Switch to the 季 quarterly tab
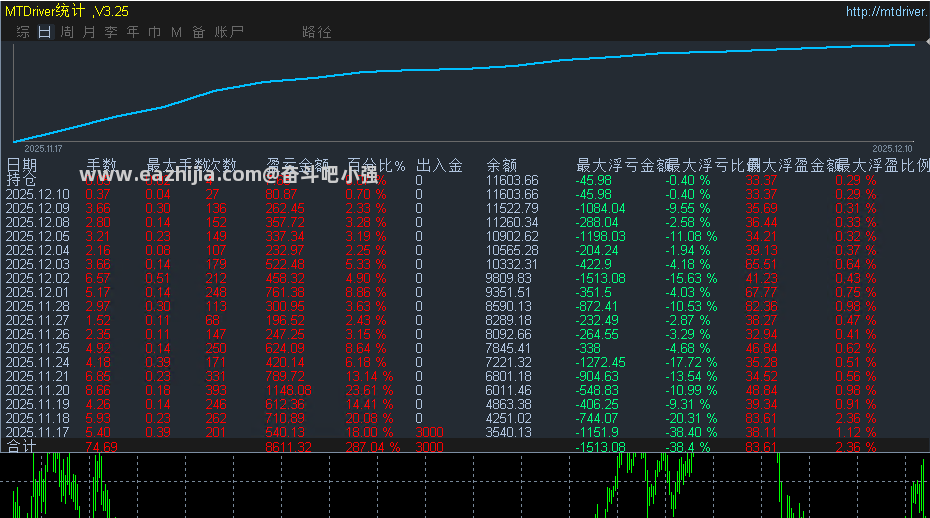The width and height of the screenshot is (930, 518). click(111, 32)
